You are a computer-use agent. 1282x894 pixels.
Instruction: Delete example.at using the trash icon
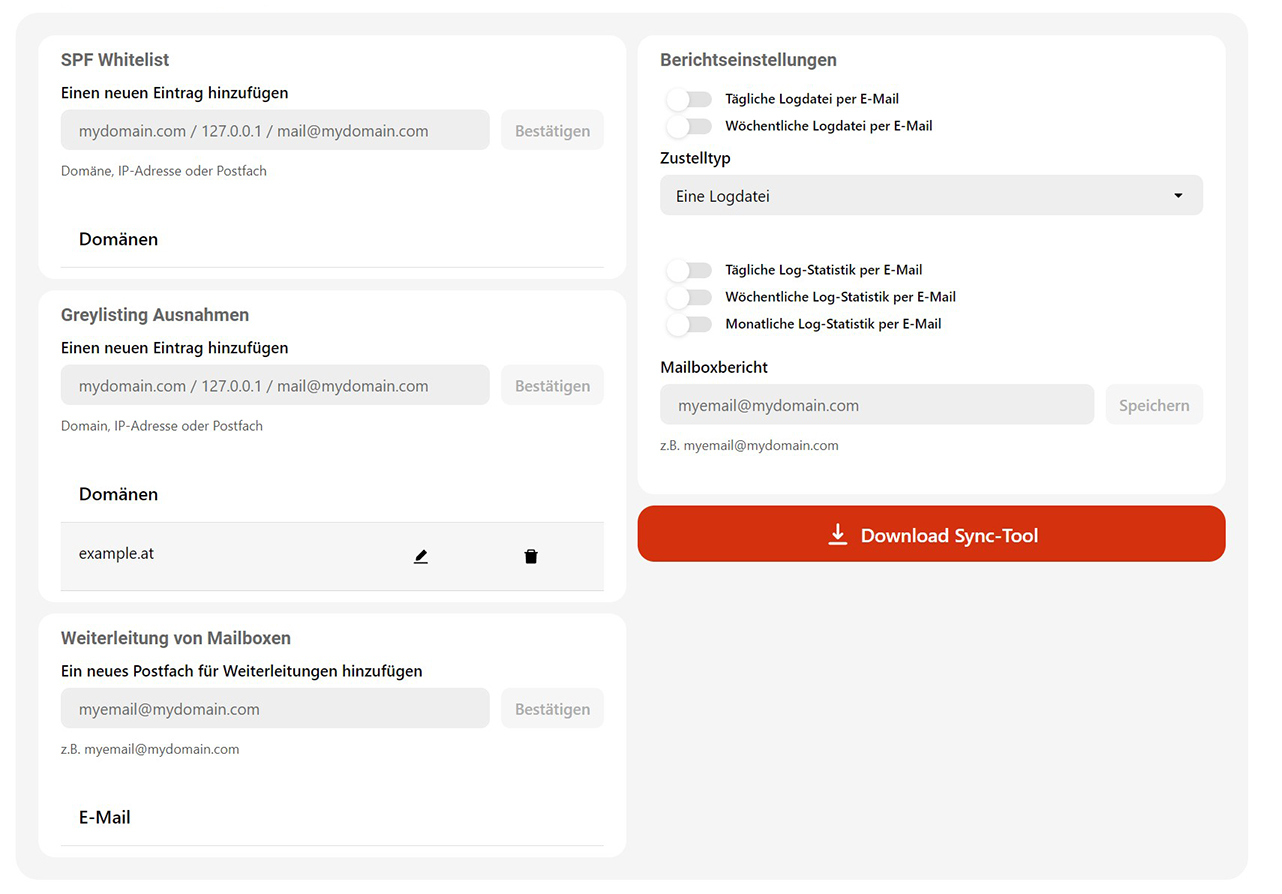click(530, 557)
